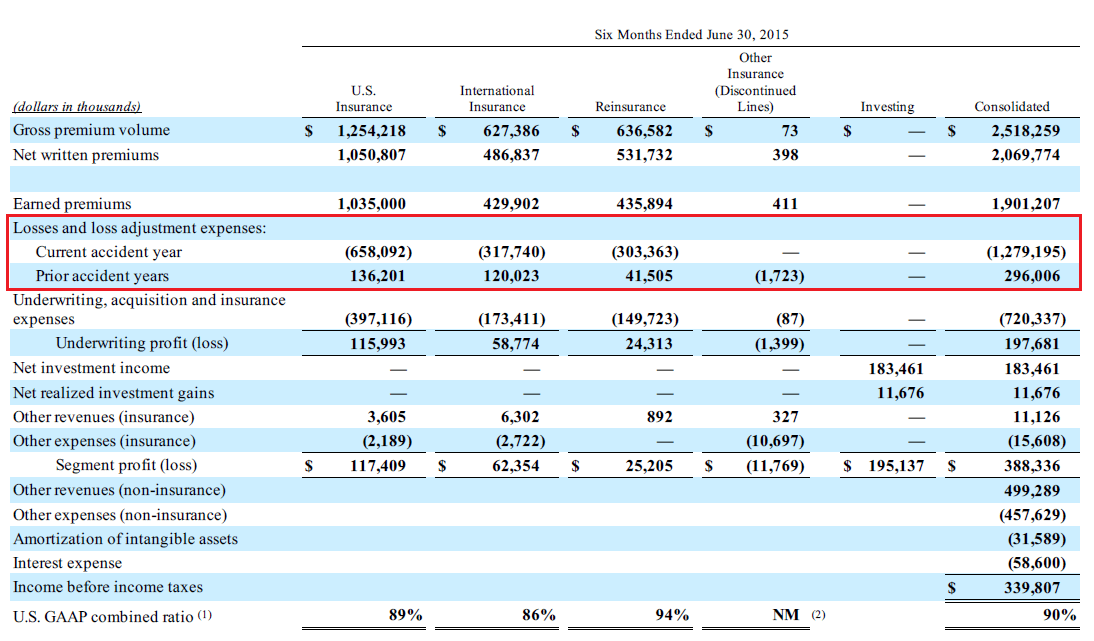Click the value 531,732
1094x641 pixels.
coord(644,156)
